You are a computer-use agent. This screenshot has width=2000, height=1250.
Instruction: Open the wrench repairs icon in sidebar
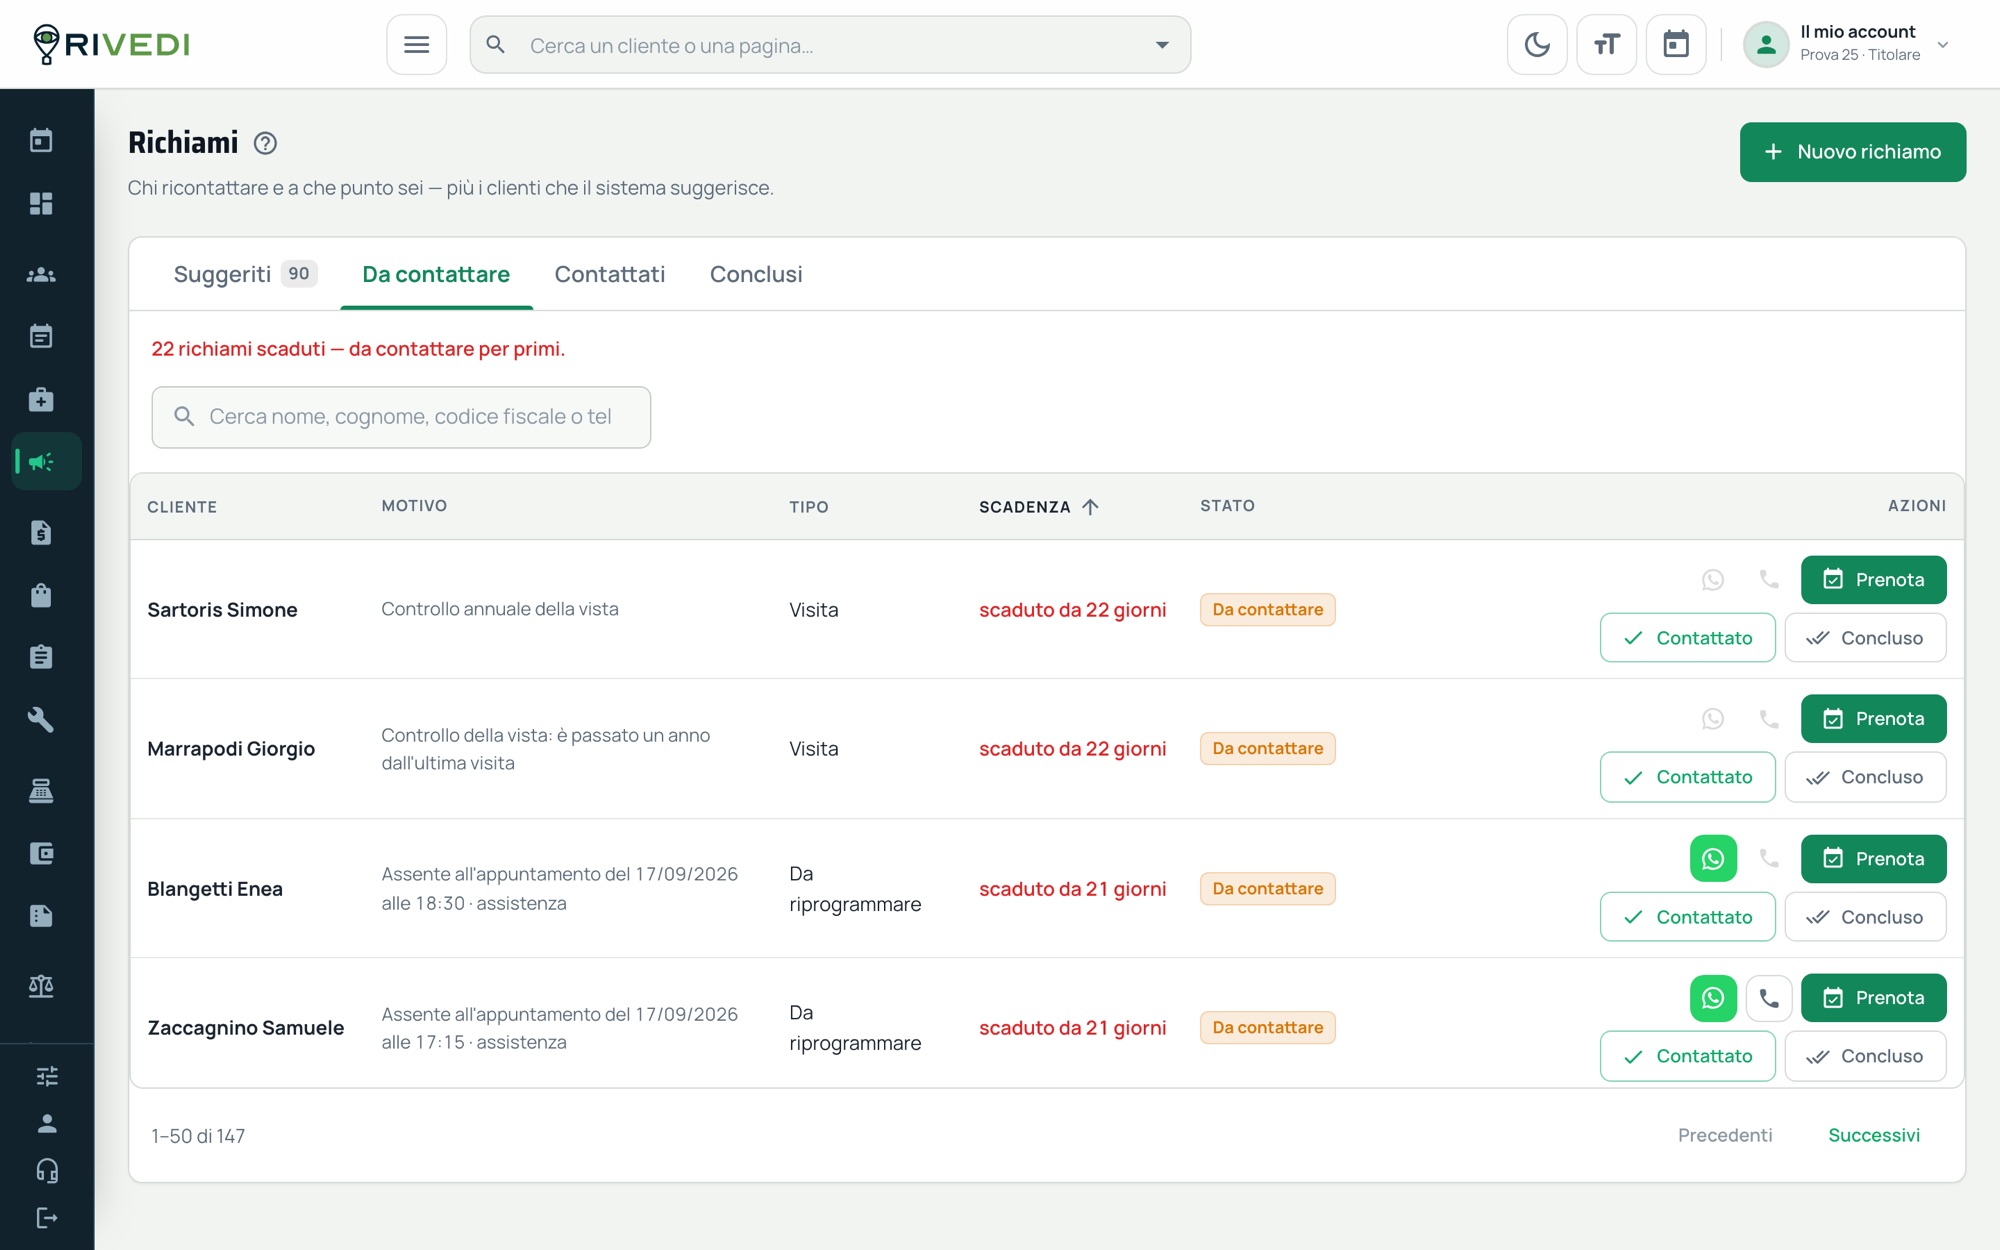click(41, 720)
